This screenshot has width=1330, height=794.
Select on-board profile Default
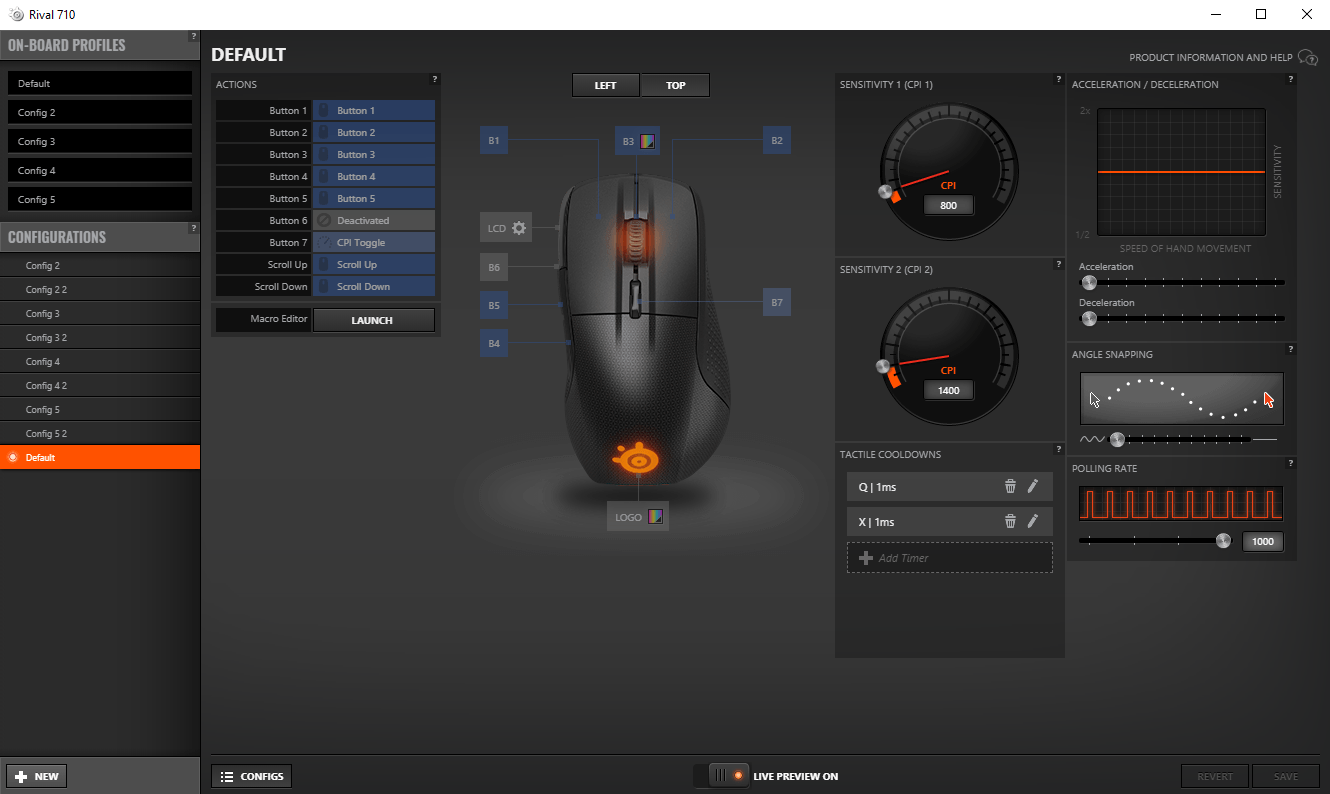point(99,83)
